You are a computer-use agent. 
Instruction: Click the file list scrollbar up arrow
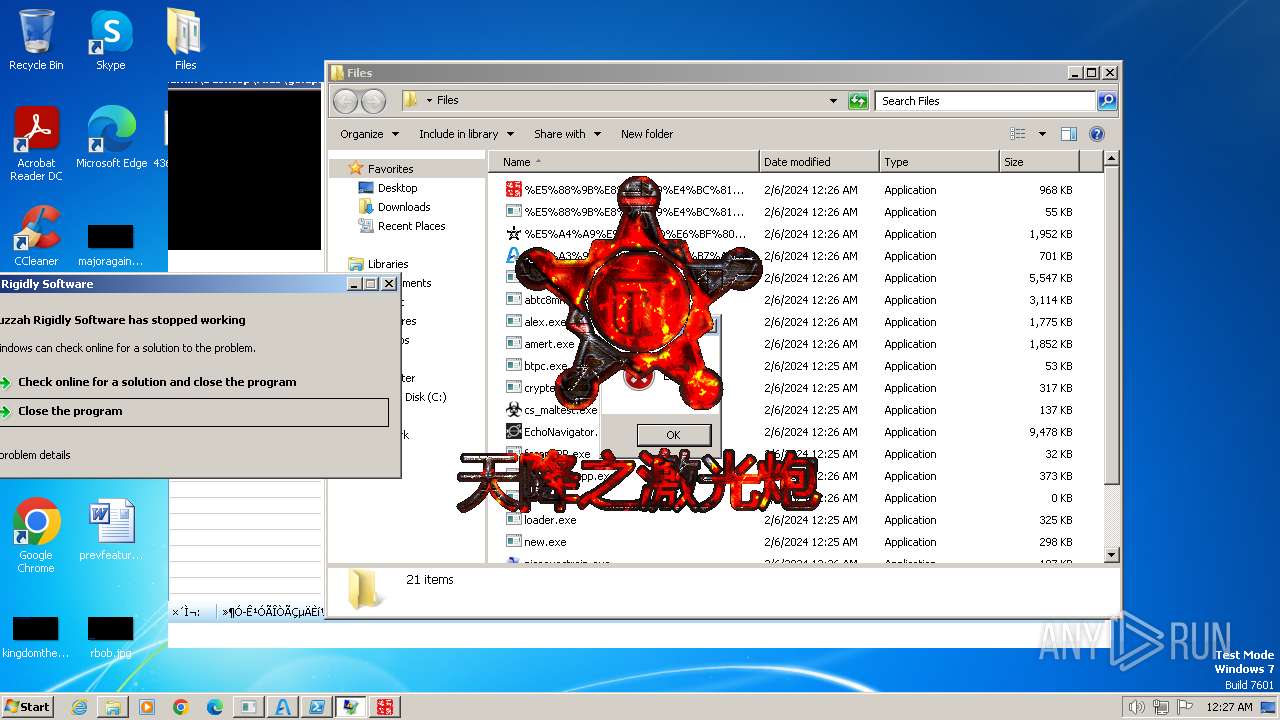tap(1111, 159)
